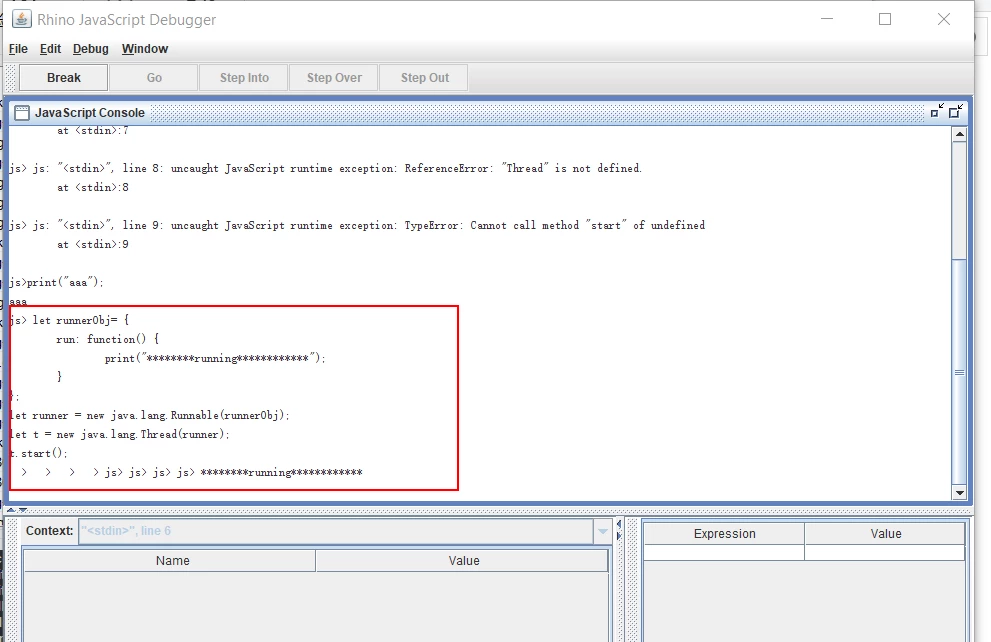
Task: Open the Edit menu
Action: click(x=50, y=49)
